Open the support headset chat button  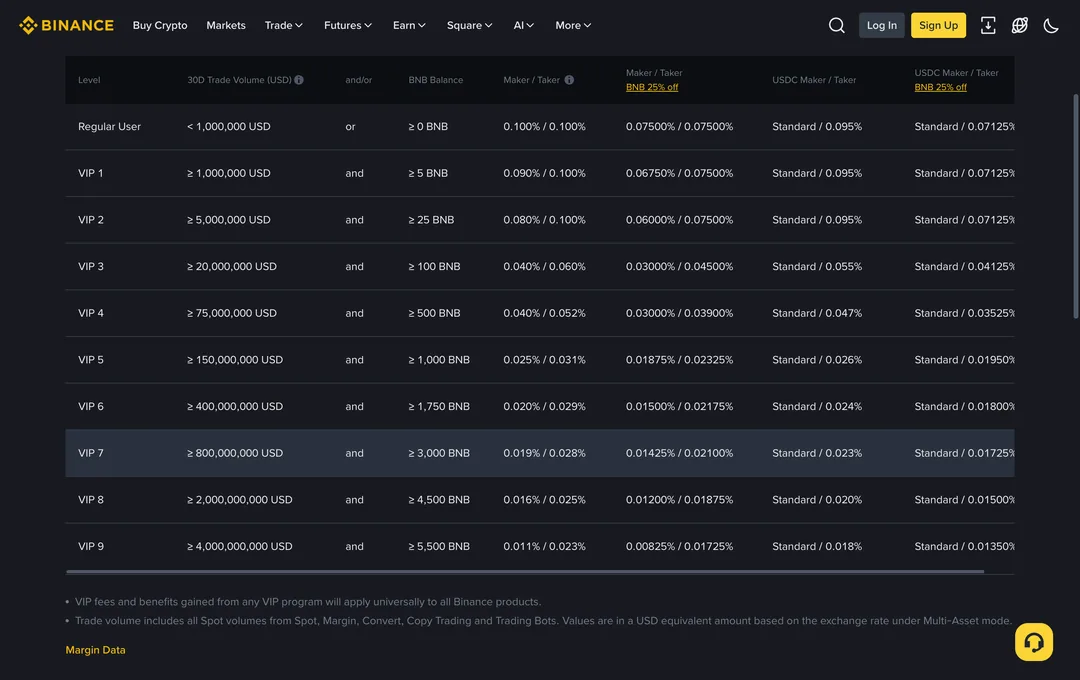(x=1033, y=642)
